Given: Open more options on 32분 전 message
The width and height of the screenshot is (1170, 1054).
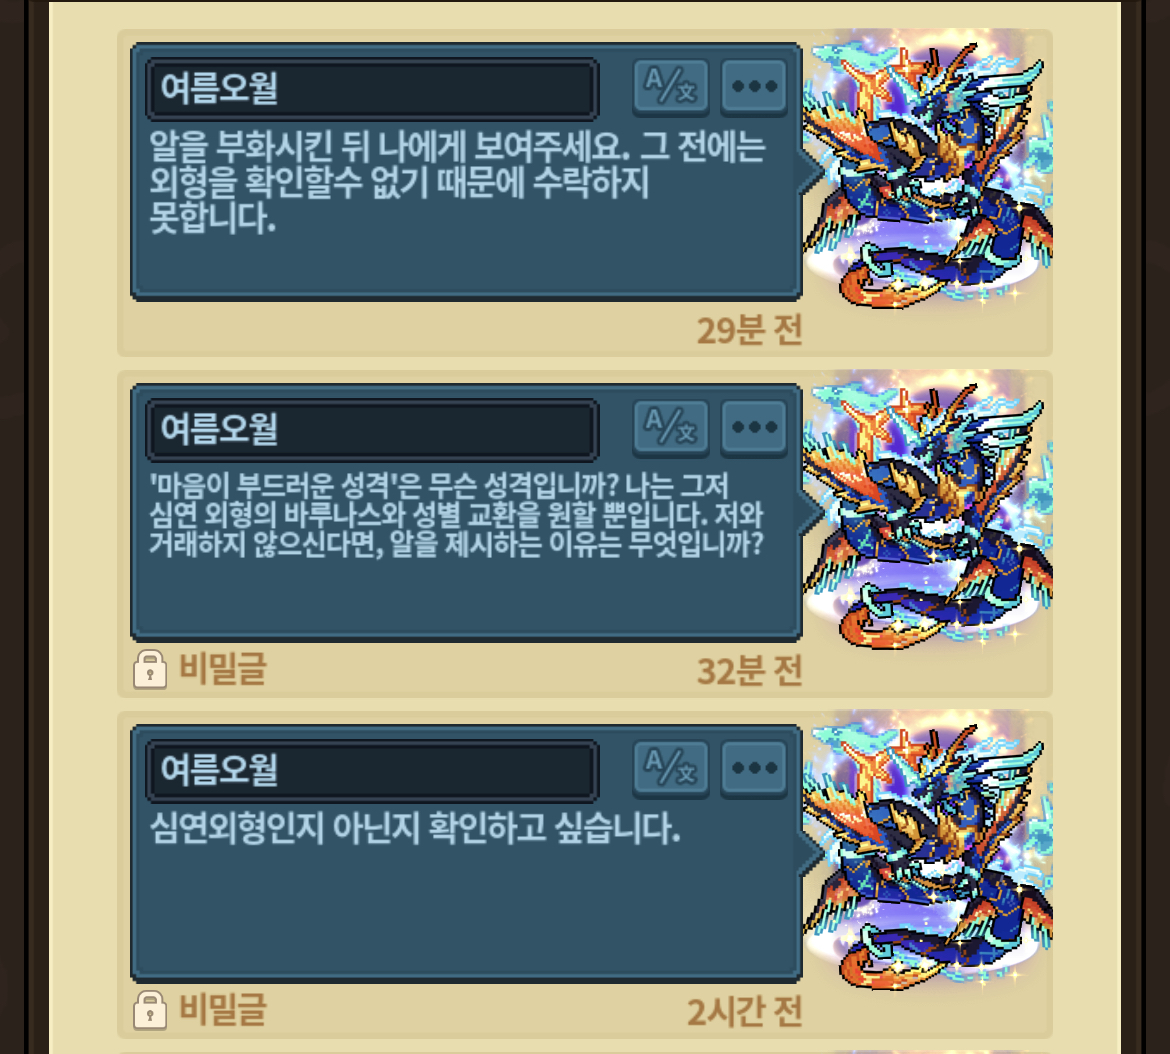Looking at the screenshot, I should (754, 428).
